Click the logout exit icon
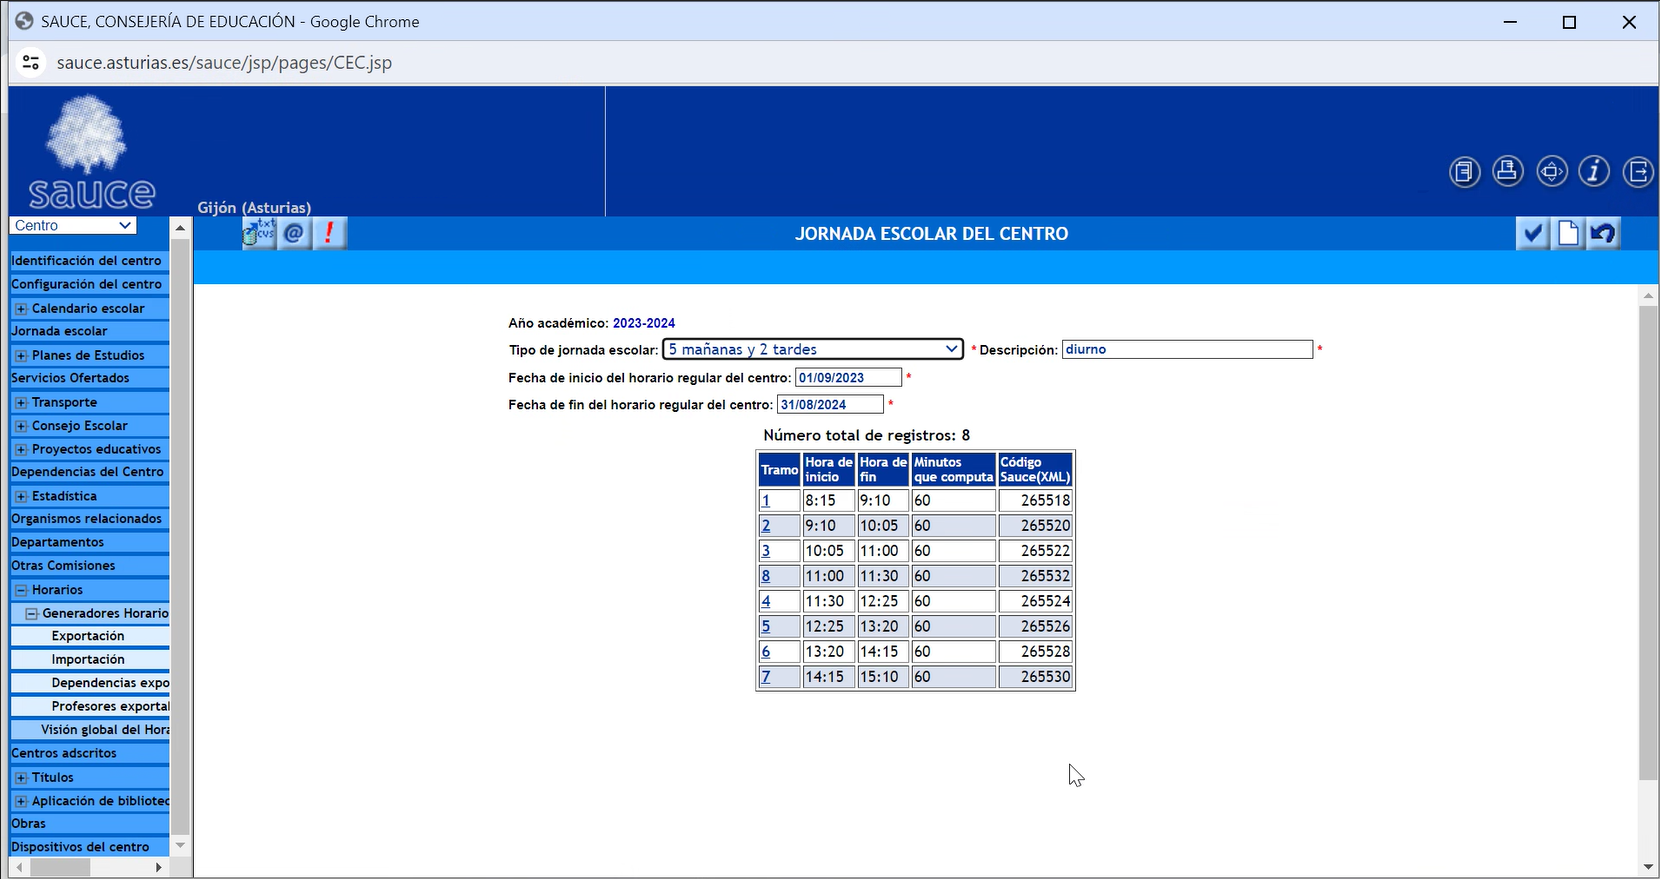Screen dimensions: 1660x879 (1638, 172)
